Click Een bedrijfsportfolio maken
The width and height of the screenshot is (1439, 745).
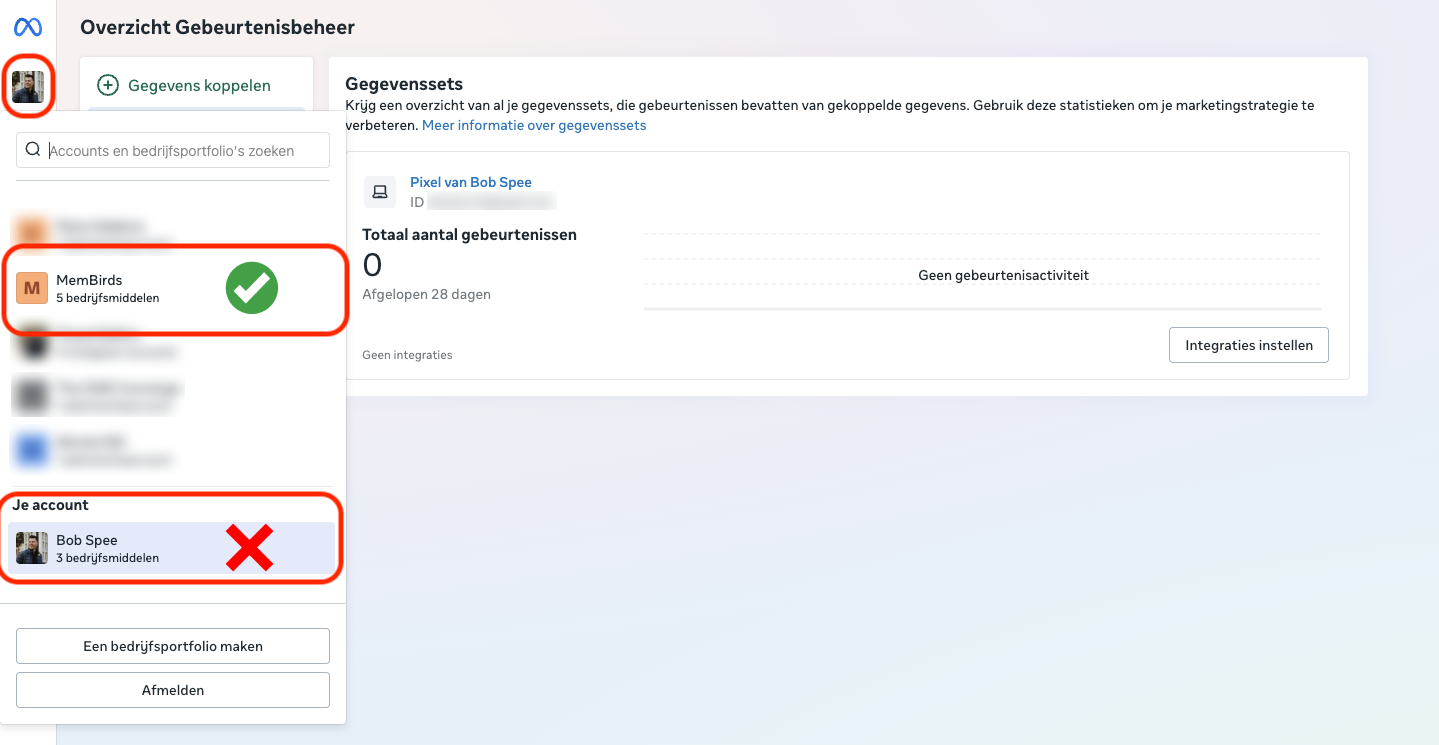[173, 646]
